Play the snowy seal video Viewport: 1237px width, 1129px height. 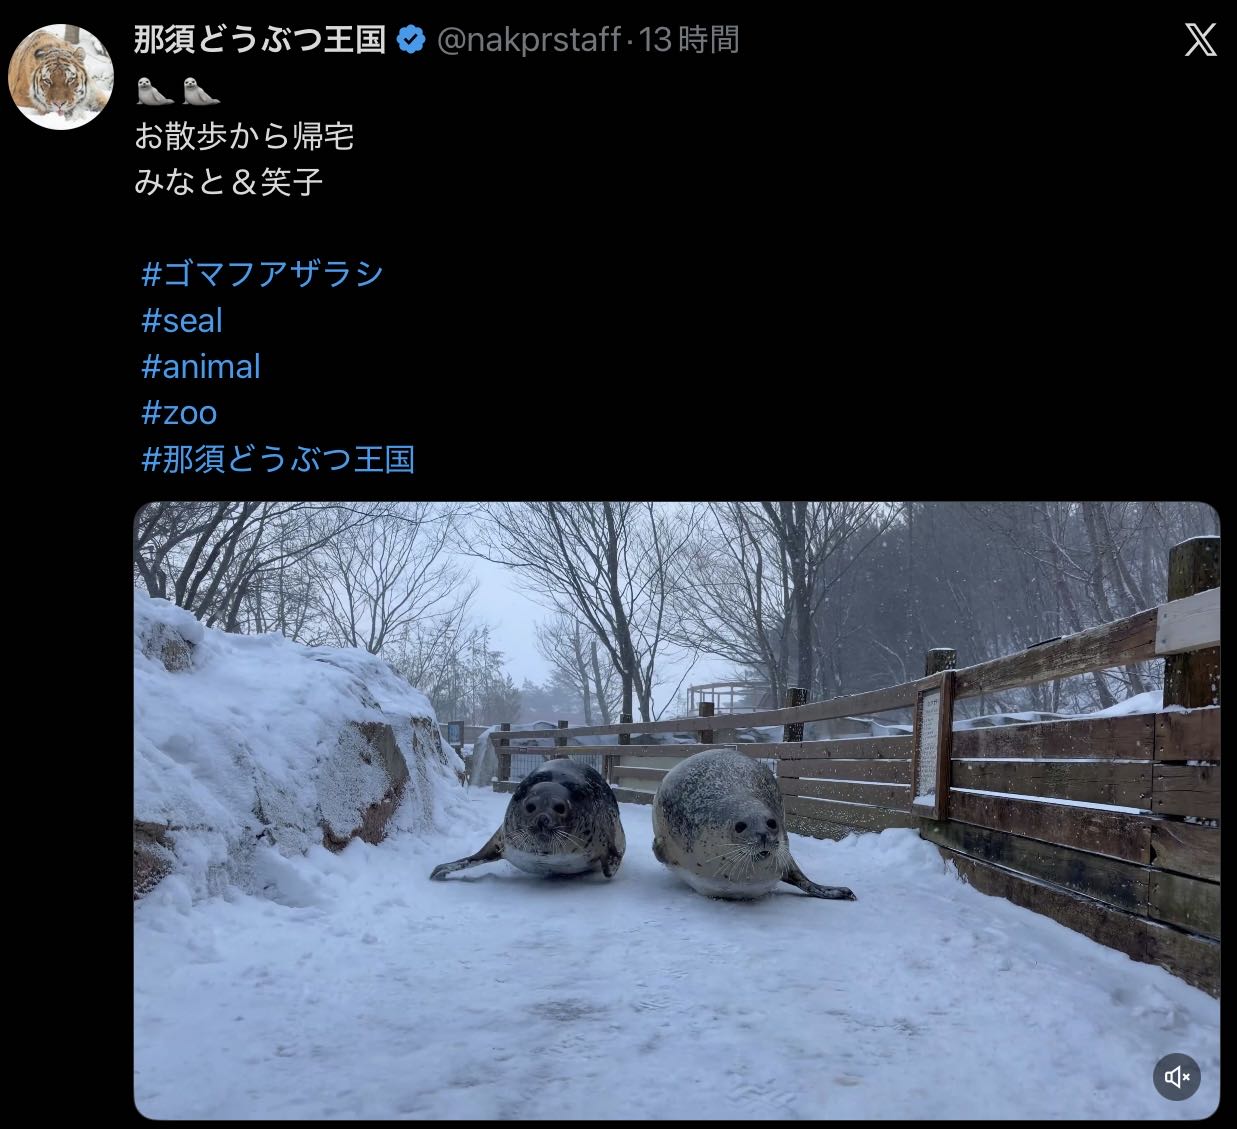coord(677,810)
